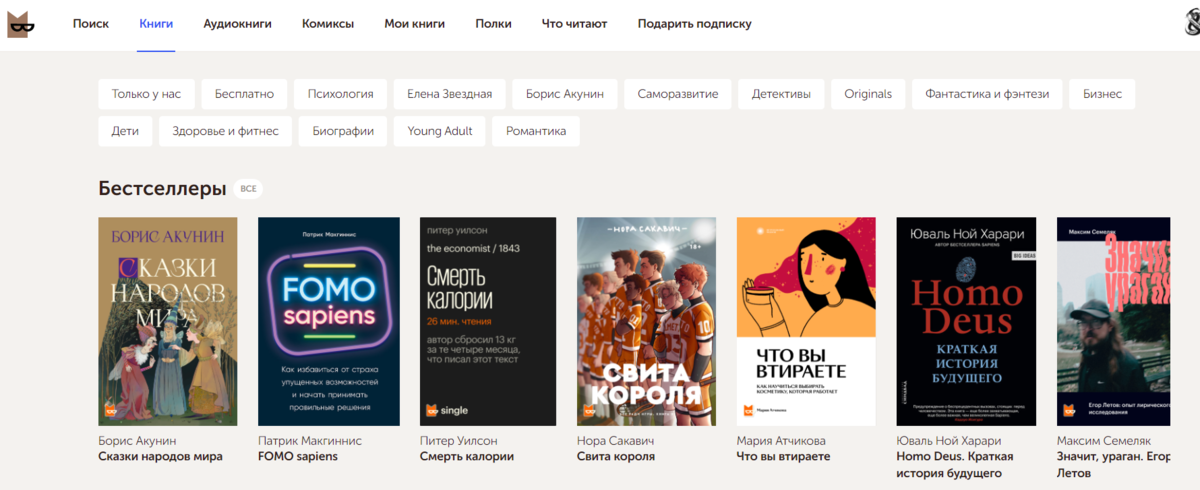Screen dimensions: 1200x490
Task: Open Здоровье и фитнес category
Action: point(226,131)
